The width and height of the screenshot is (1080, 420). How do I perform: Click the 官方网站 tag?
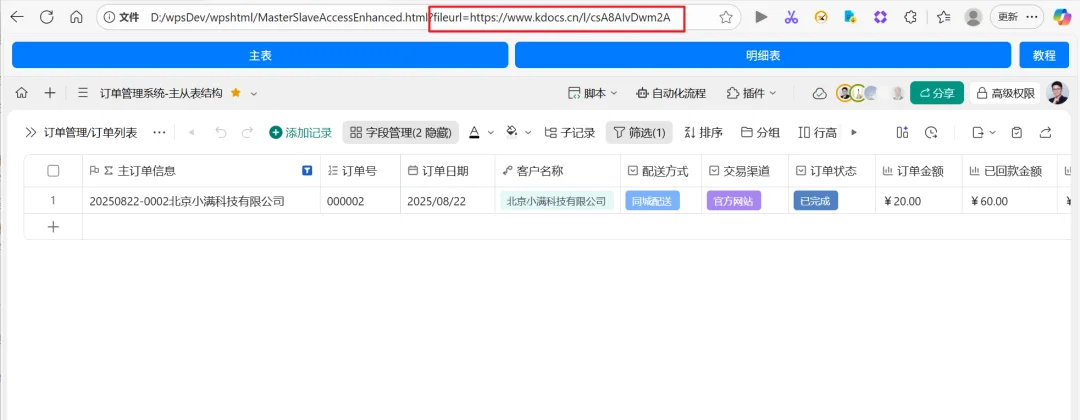[x=734, y=201]
